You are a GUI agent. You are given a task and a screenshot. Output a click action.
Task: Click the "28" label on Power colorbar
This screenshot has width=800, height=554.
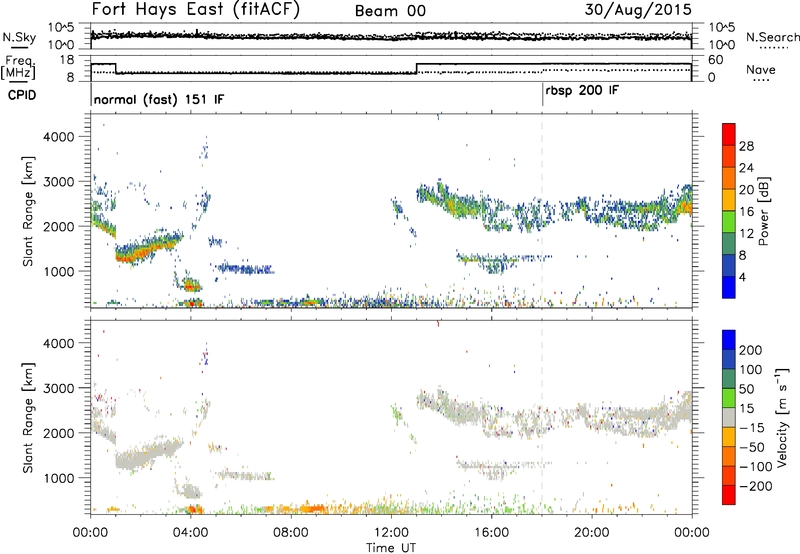746,146
